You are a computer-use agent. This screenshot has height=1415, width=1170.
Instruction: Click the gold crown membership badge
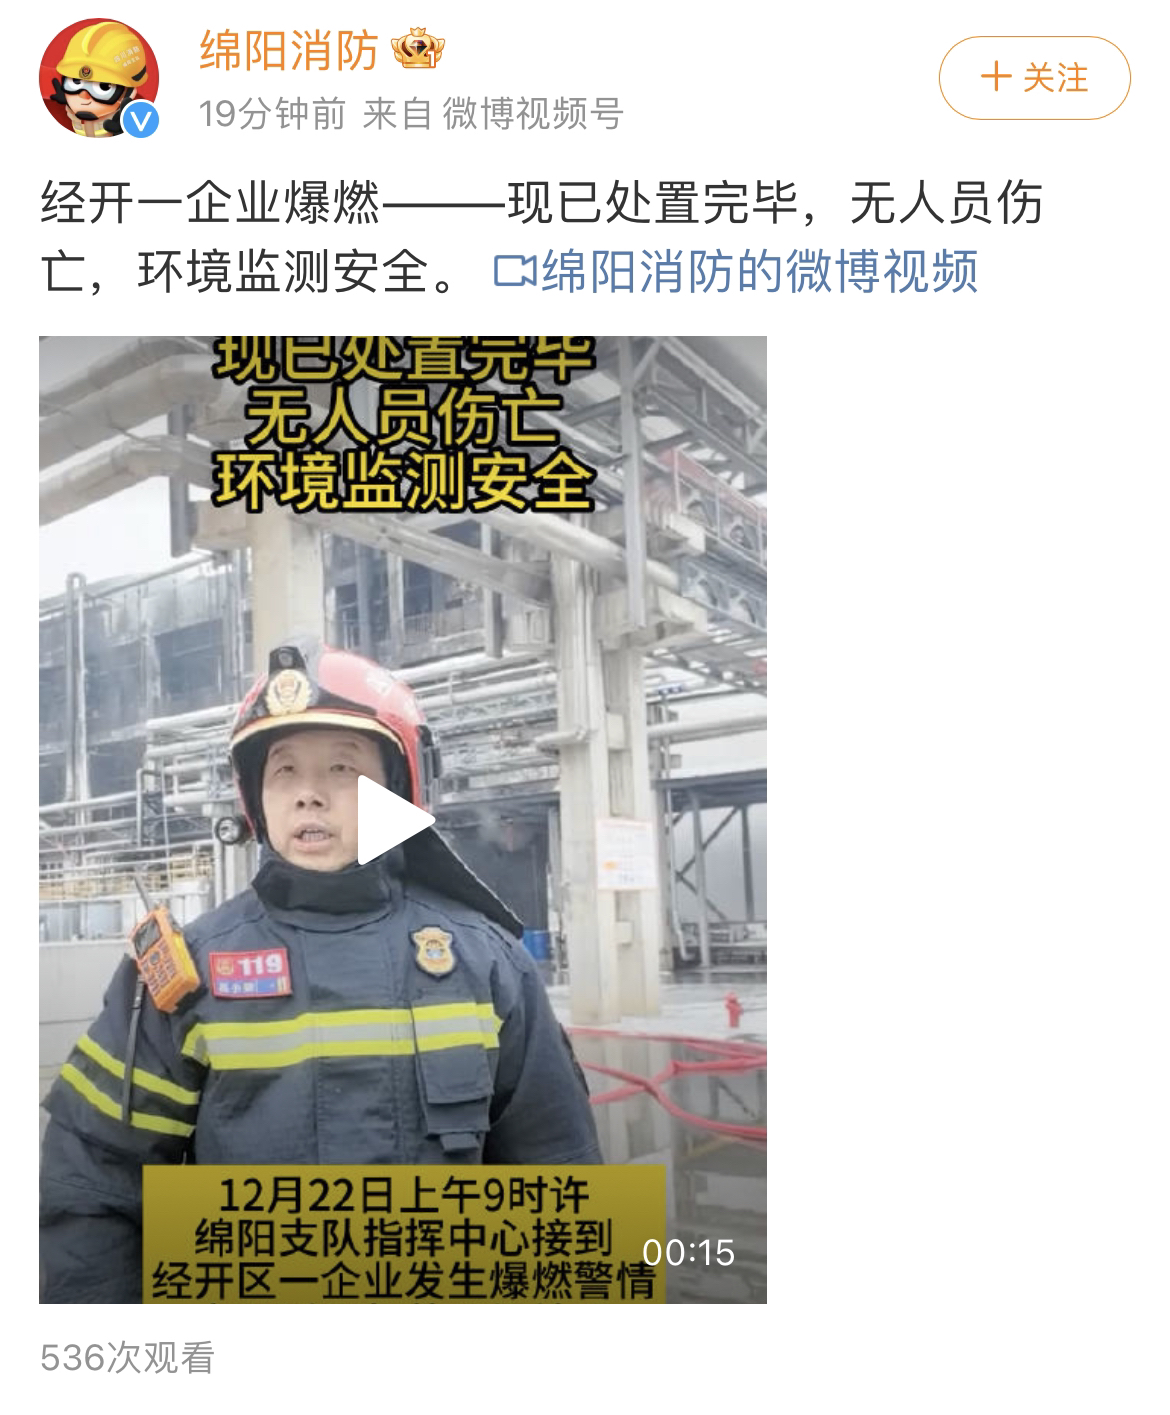(418, 49)
